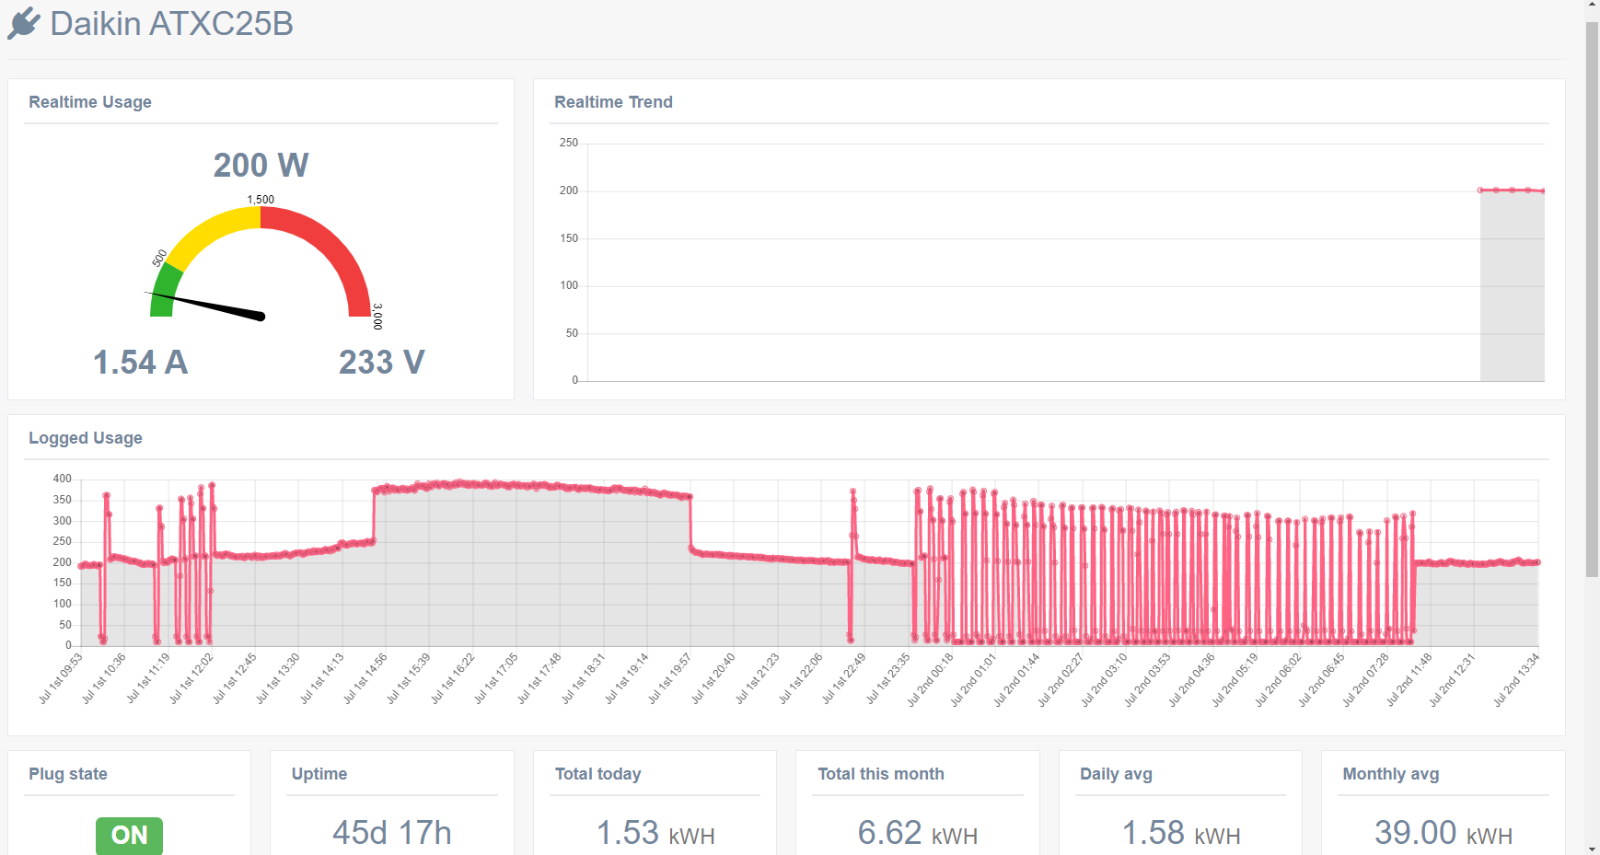Click the Jul 1st 19:57 axis label
Image resolution: width=1600 pixels, height=855 pixels.
click(670, 678)
